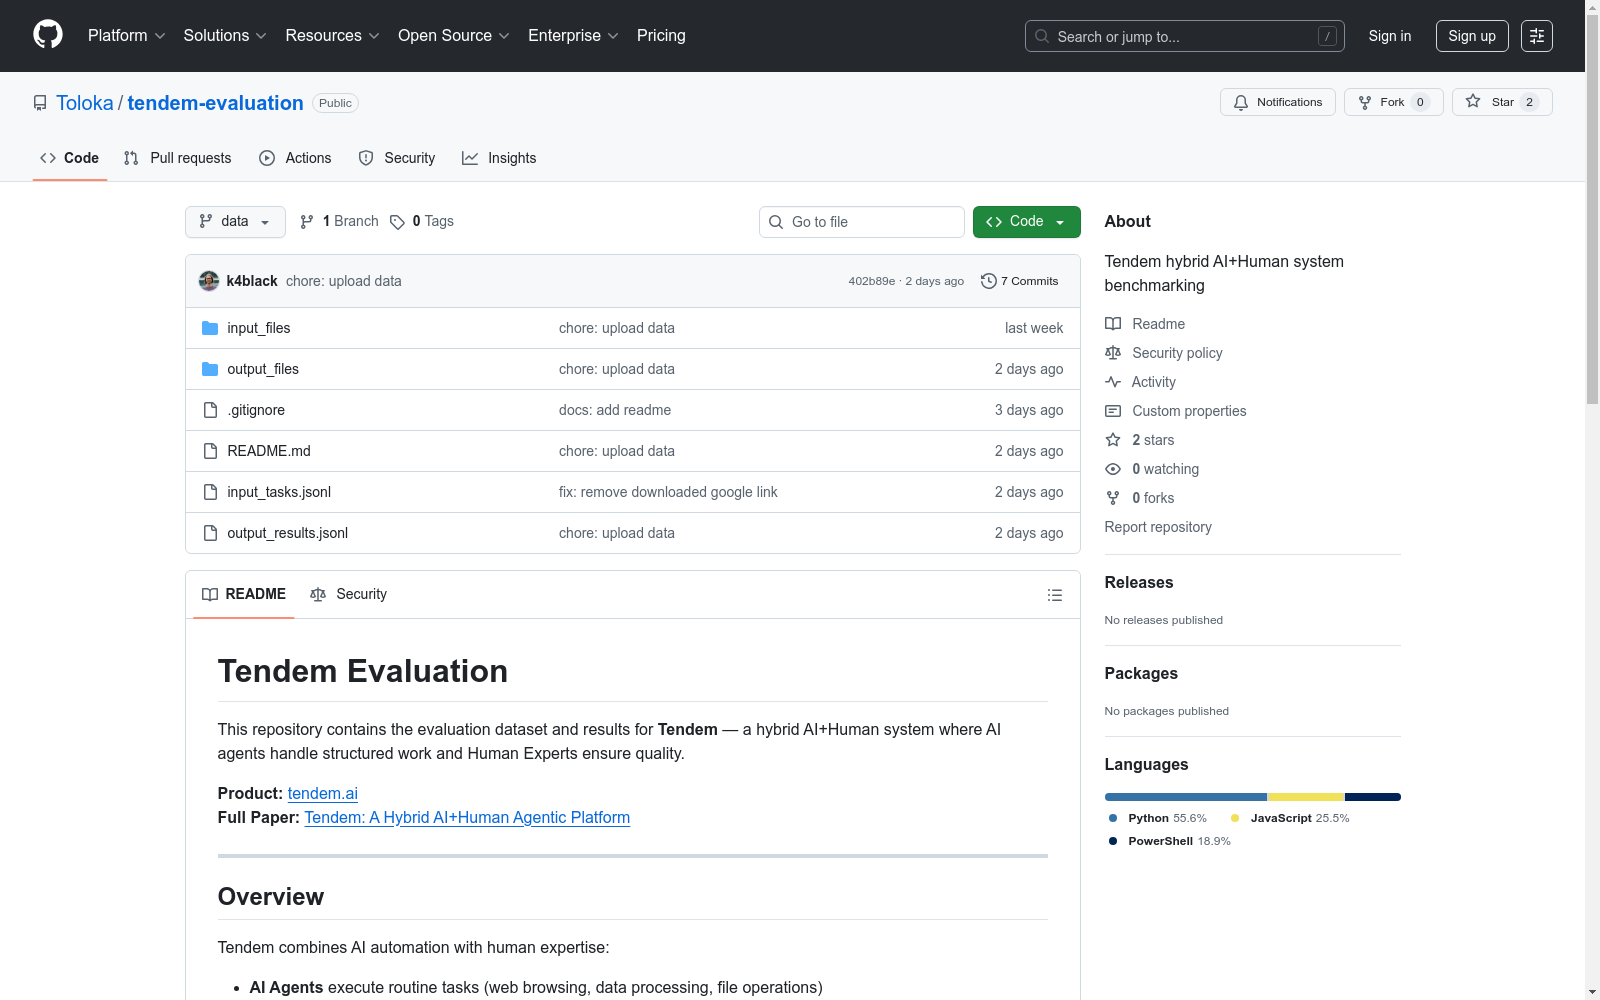Focus the Go to file field
The width and height of the screenshot is (1600, 1000).
(862, 222)
